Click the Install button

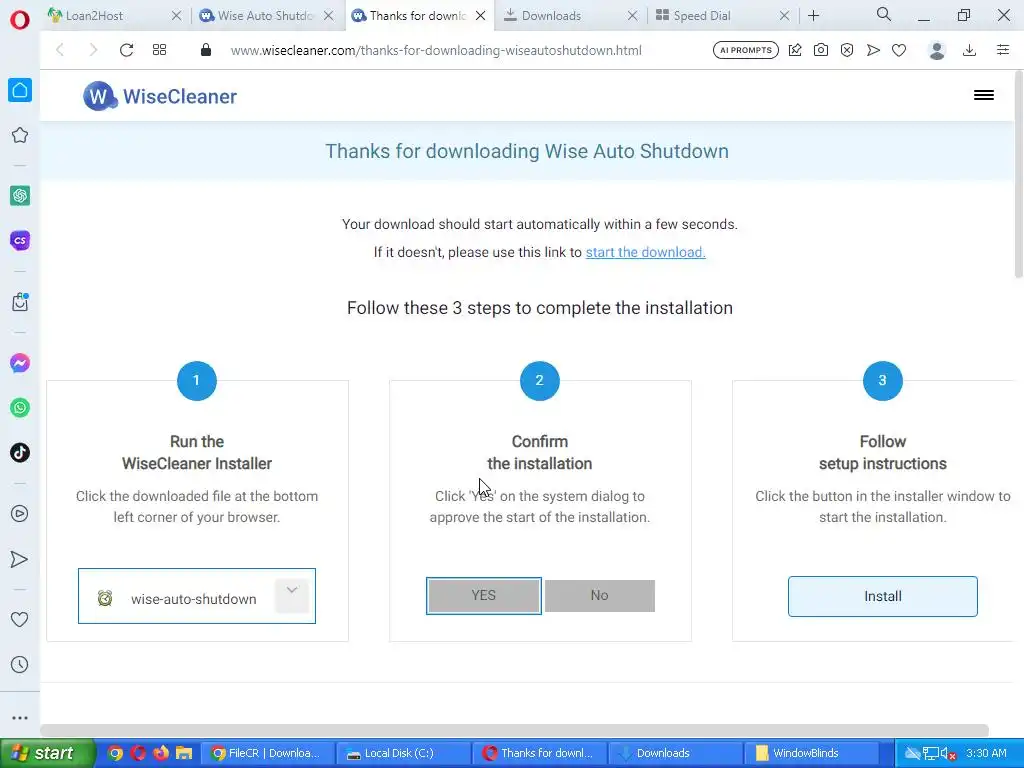tap(882, 596)
